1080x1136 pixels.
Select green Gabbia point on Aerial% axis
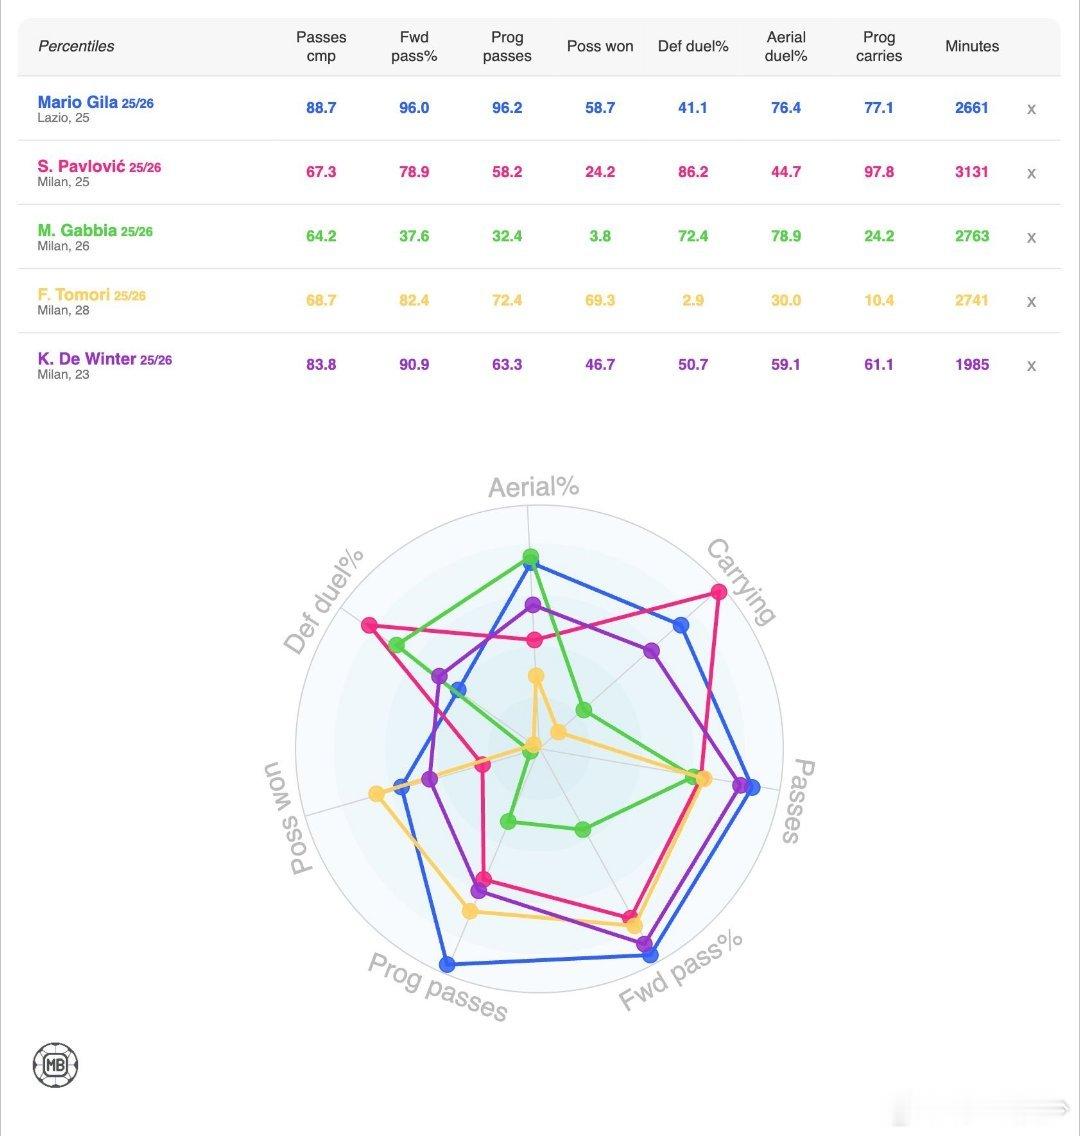point(531,557)
